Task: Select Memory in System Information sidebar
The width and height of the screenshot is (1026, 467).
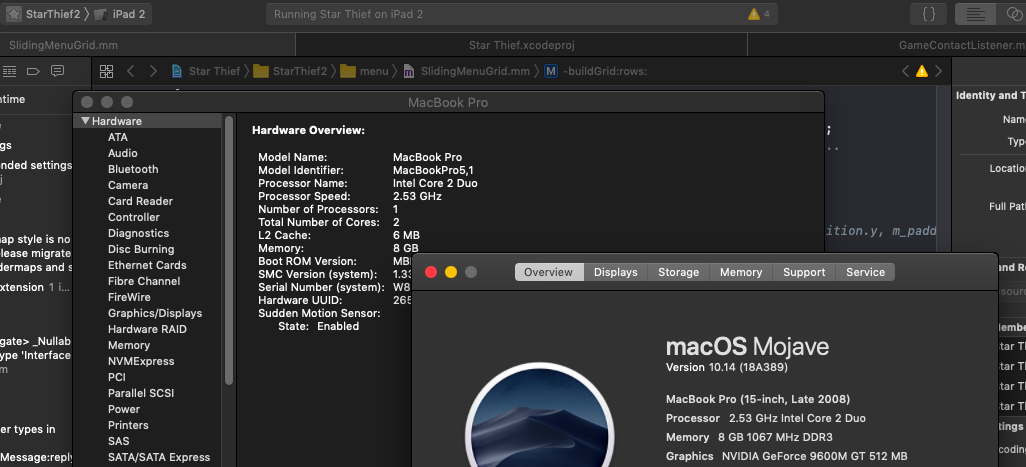Action: coord(129,345)
